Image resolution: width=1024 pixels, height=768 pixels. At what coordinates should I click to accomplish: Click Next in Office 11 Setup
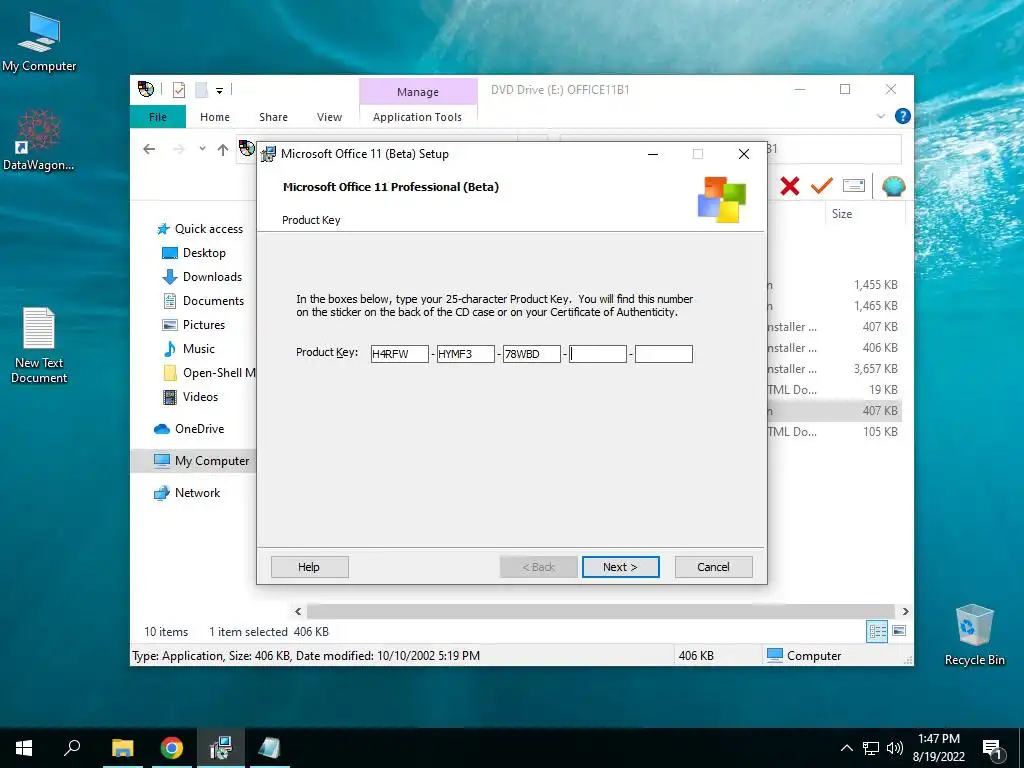click(x=620, y=567)
